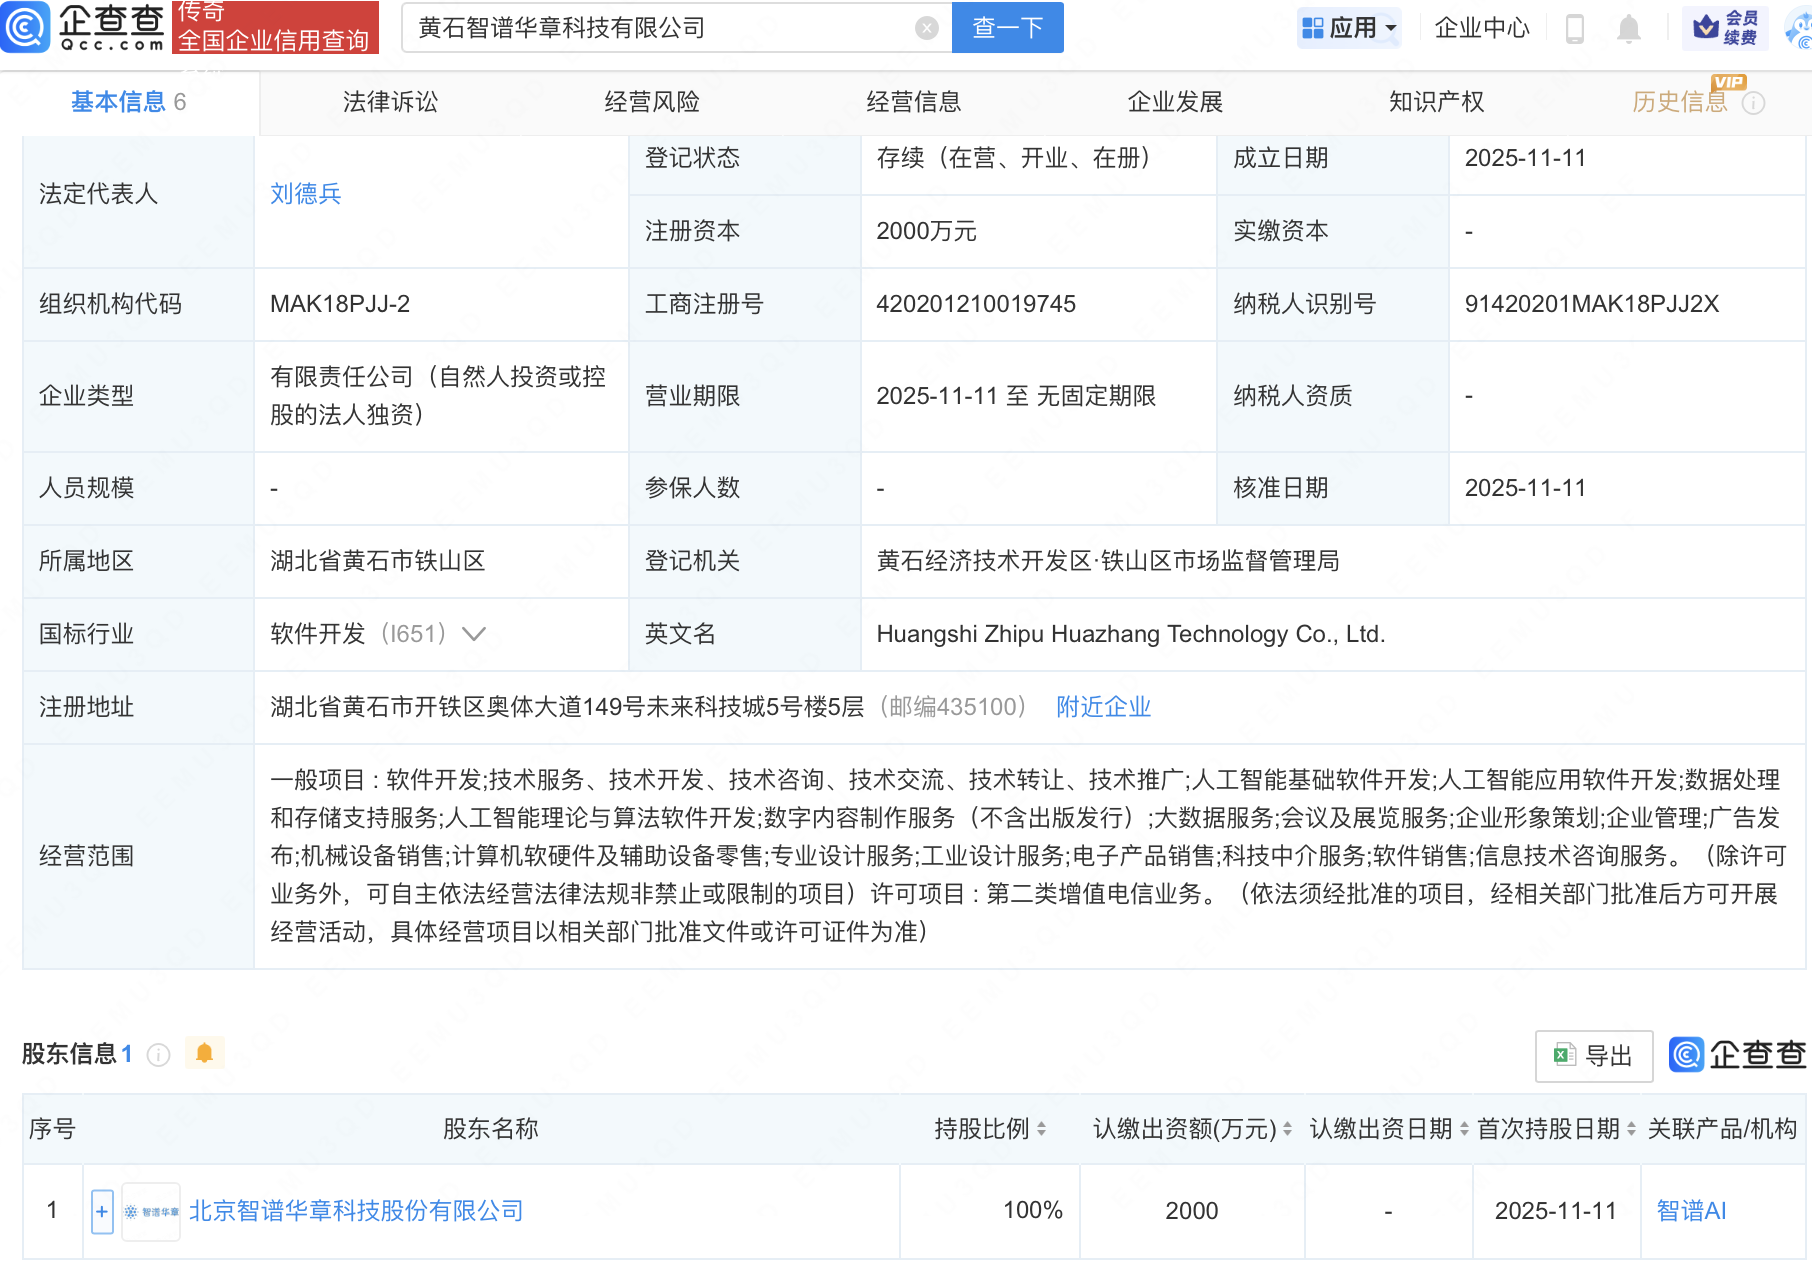Click the company name search input field
The image size is (1812, 1262).
click(x=660, y=28)
